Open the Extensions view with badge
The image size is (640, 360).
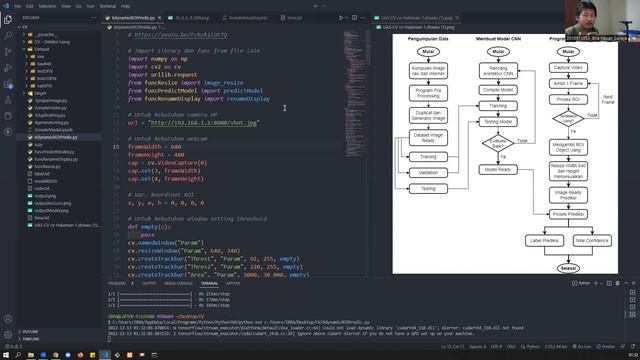pos(8,84)
